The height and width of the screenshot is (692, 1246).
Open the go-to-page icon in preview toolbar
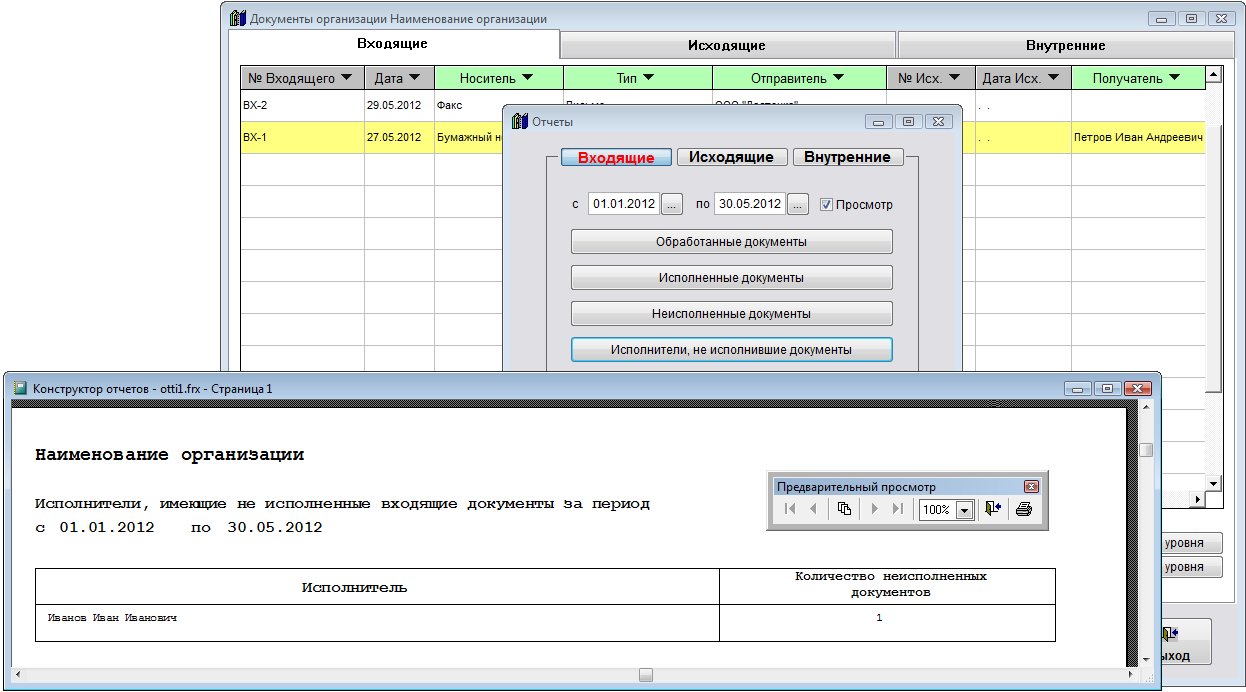coord(844,509)
